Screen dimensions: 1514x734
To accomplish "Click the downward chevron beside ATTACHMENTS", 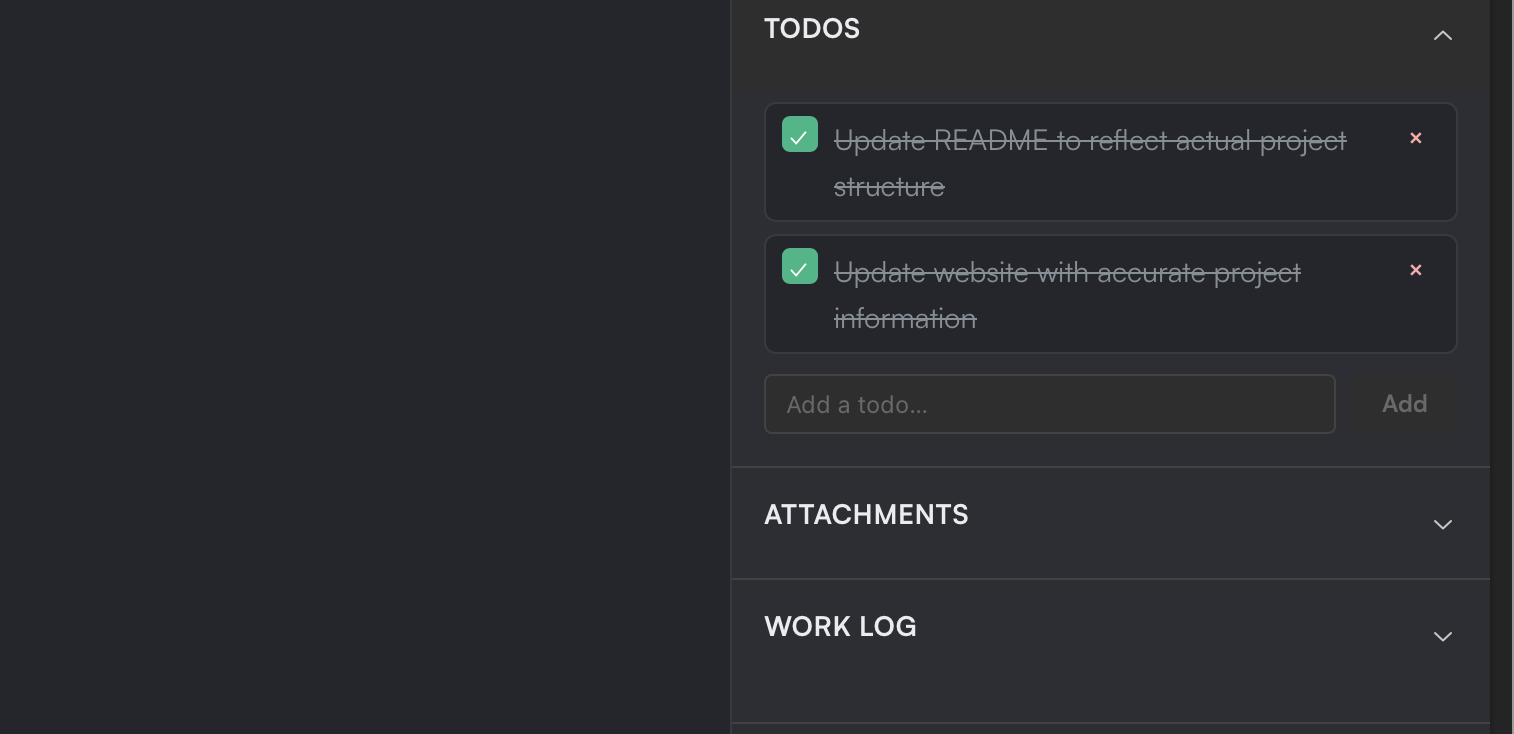I will (x=1443, y=525).
